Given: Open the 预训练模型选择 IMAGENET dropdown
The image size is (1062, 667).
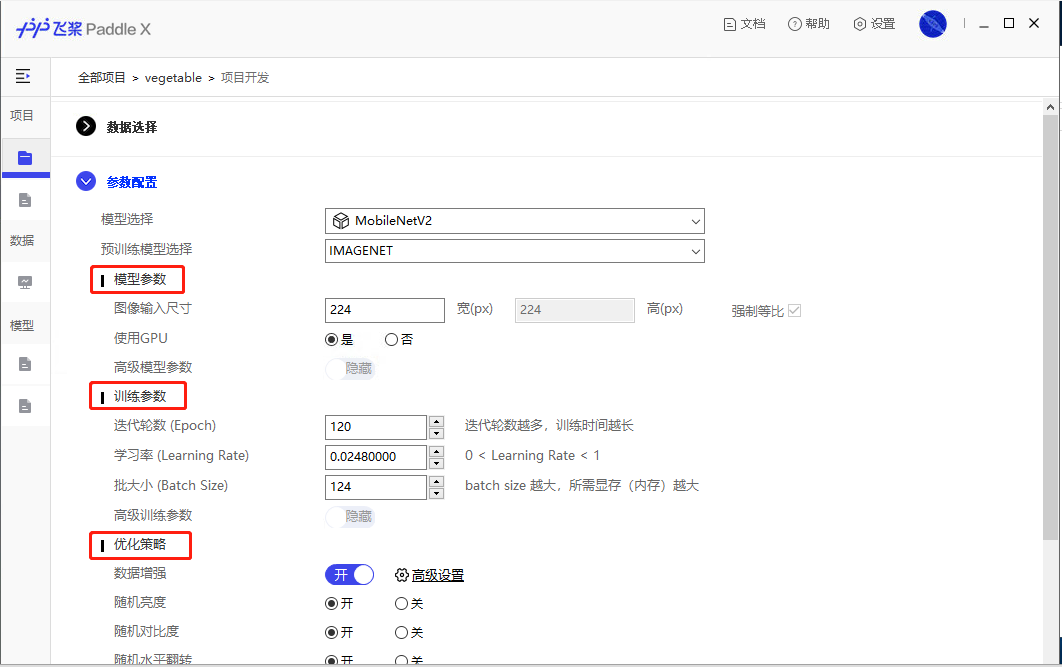Looking at the screenshot, I should point(515,251).
